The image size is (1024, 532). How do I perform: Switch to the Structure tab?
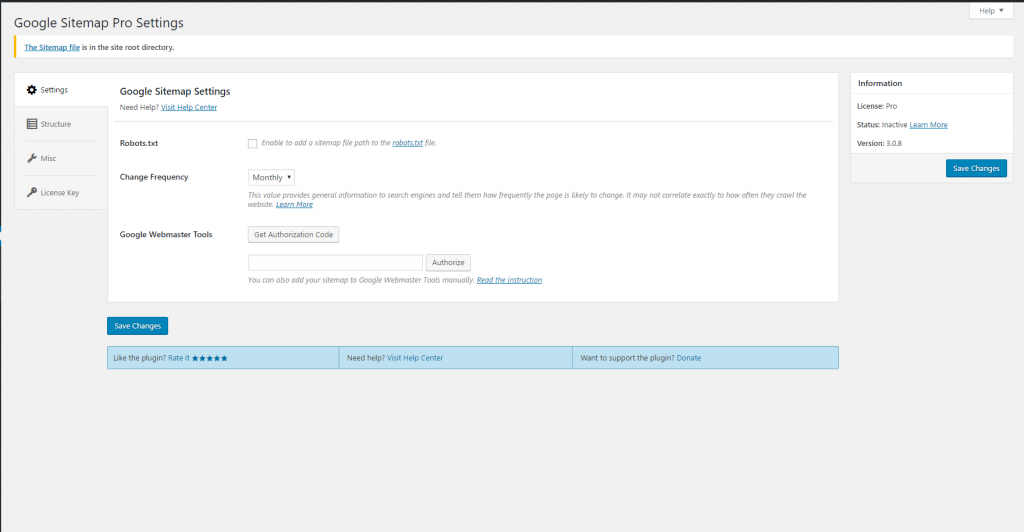coord(61,124)
